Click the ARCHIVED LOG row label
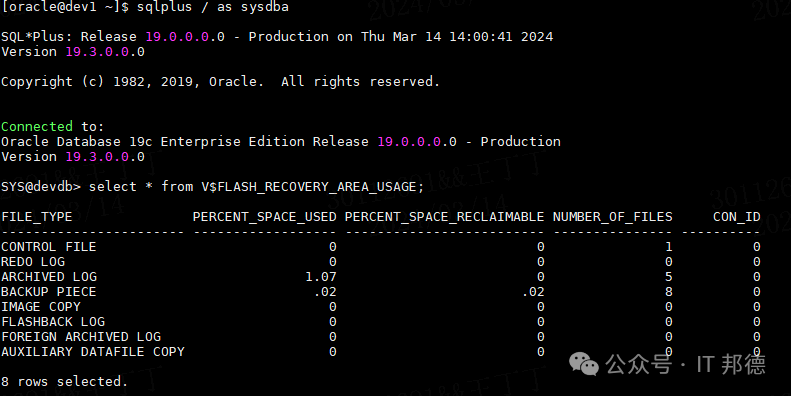 point(48,277)
